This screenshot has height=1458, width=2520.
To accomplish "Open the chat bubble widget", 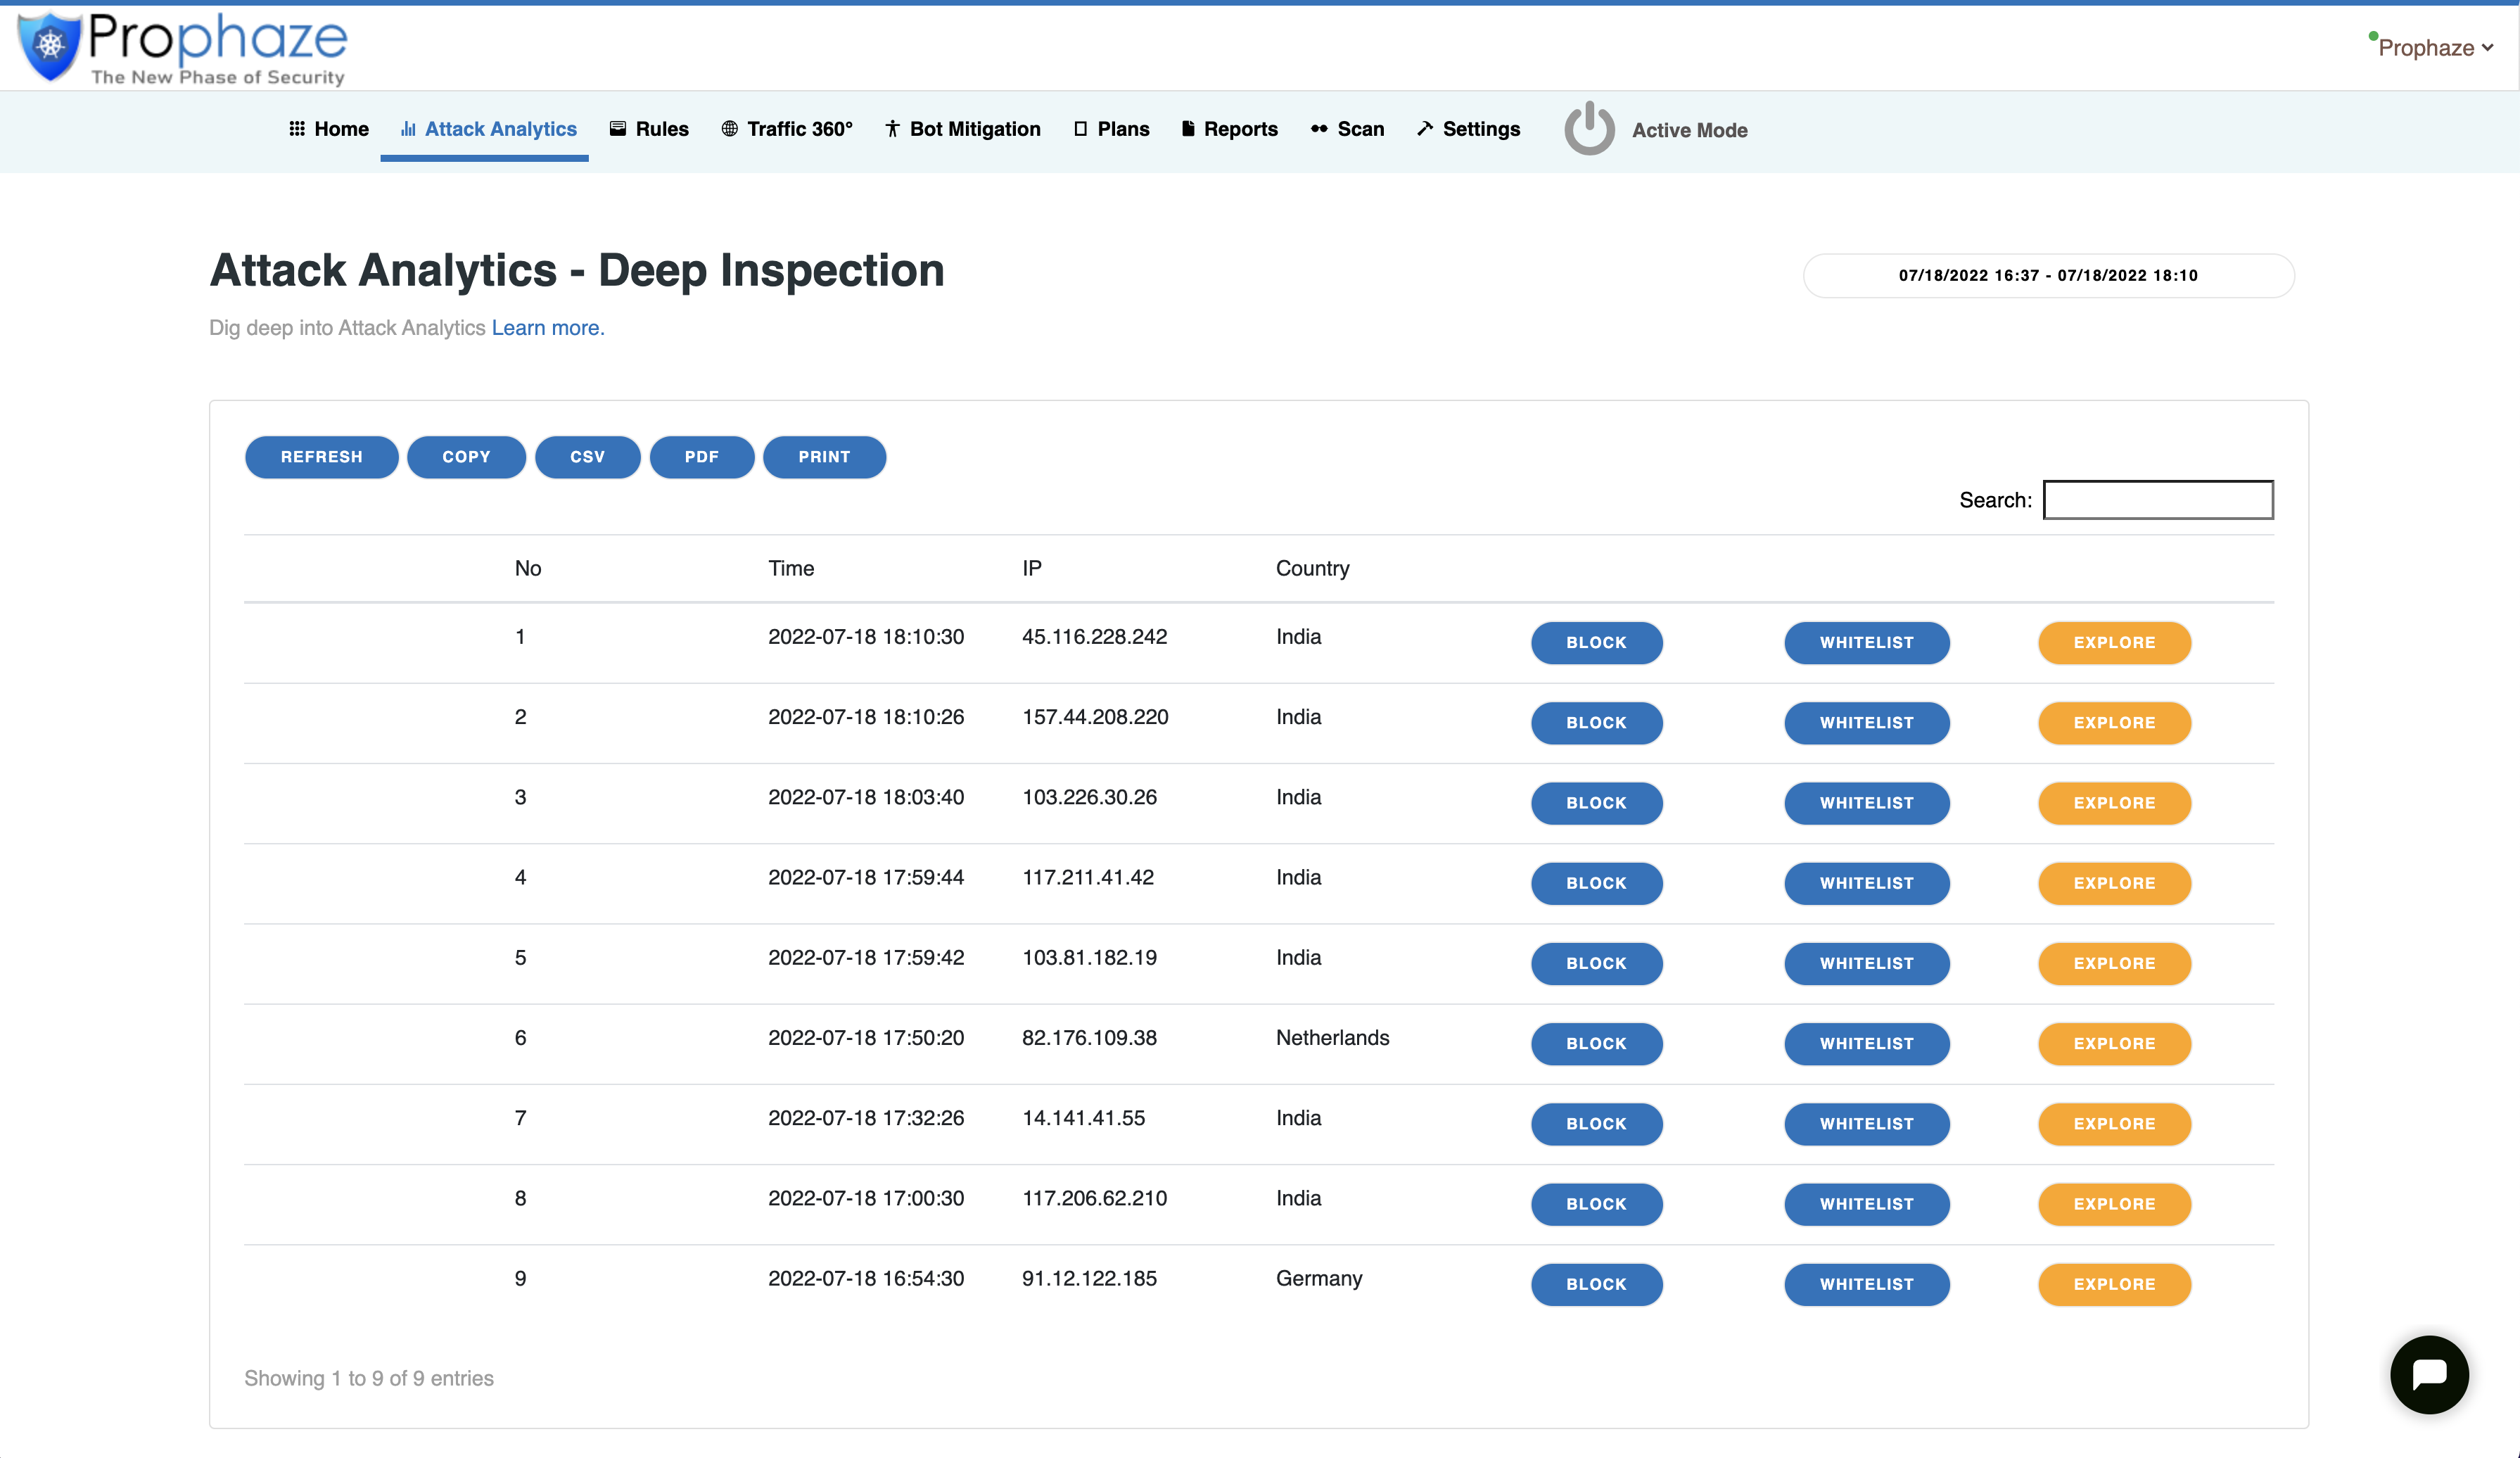I will [2428, 1374].
